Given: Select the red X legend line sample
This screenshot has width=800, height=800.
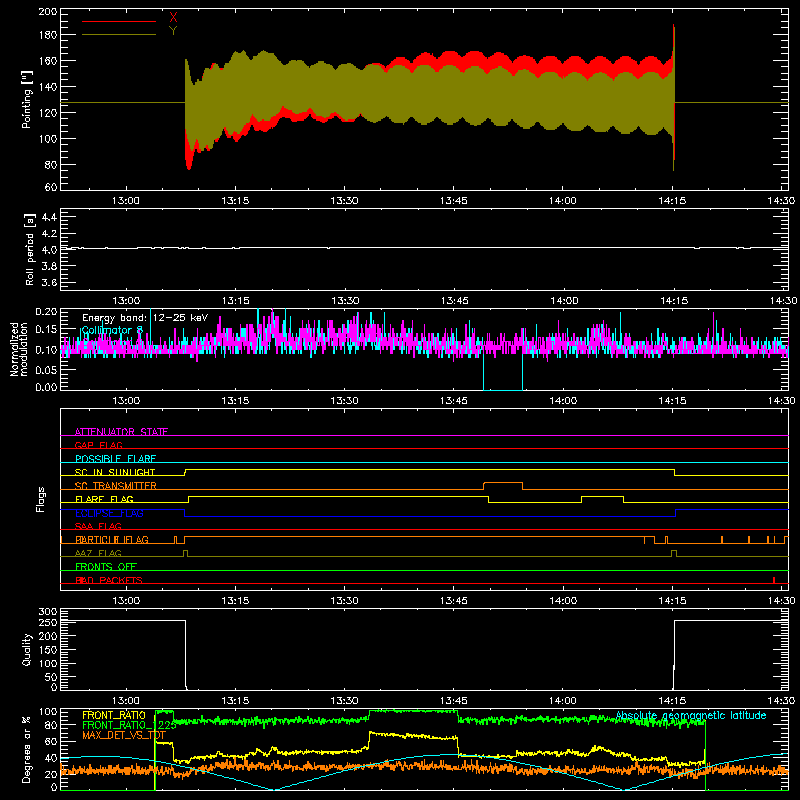Looking at the screenshot, I should pyautogui.click(x=119, y=21).
